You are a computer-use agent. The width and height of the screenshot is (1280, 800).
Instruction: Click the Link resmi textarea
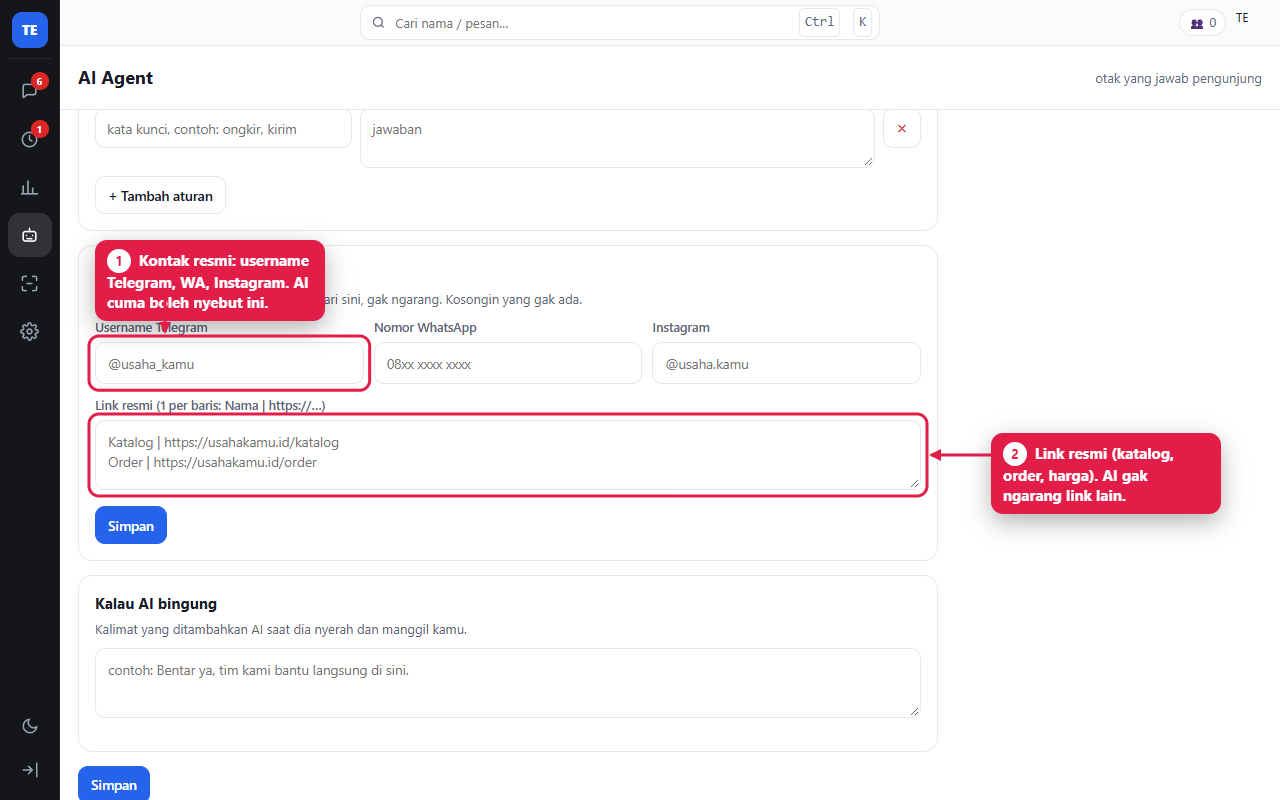[508, 455]
